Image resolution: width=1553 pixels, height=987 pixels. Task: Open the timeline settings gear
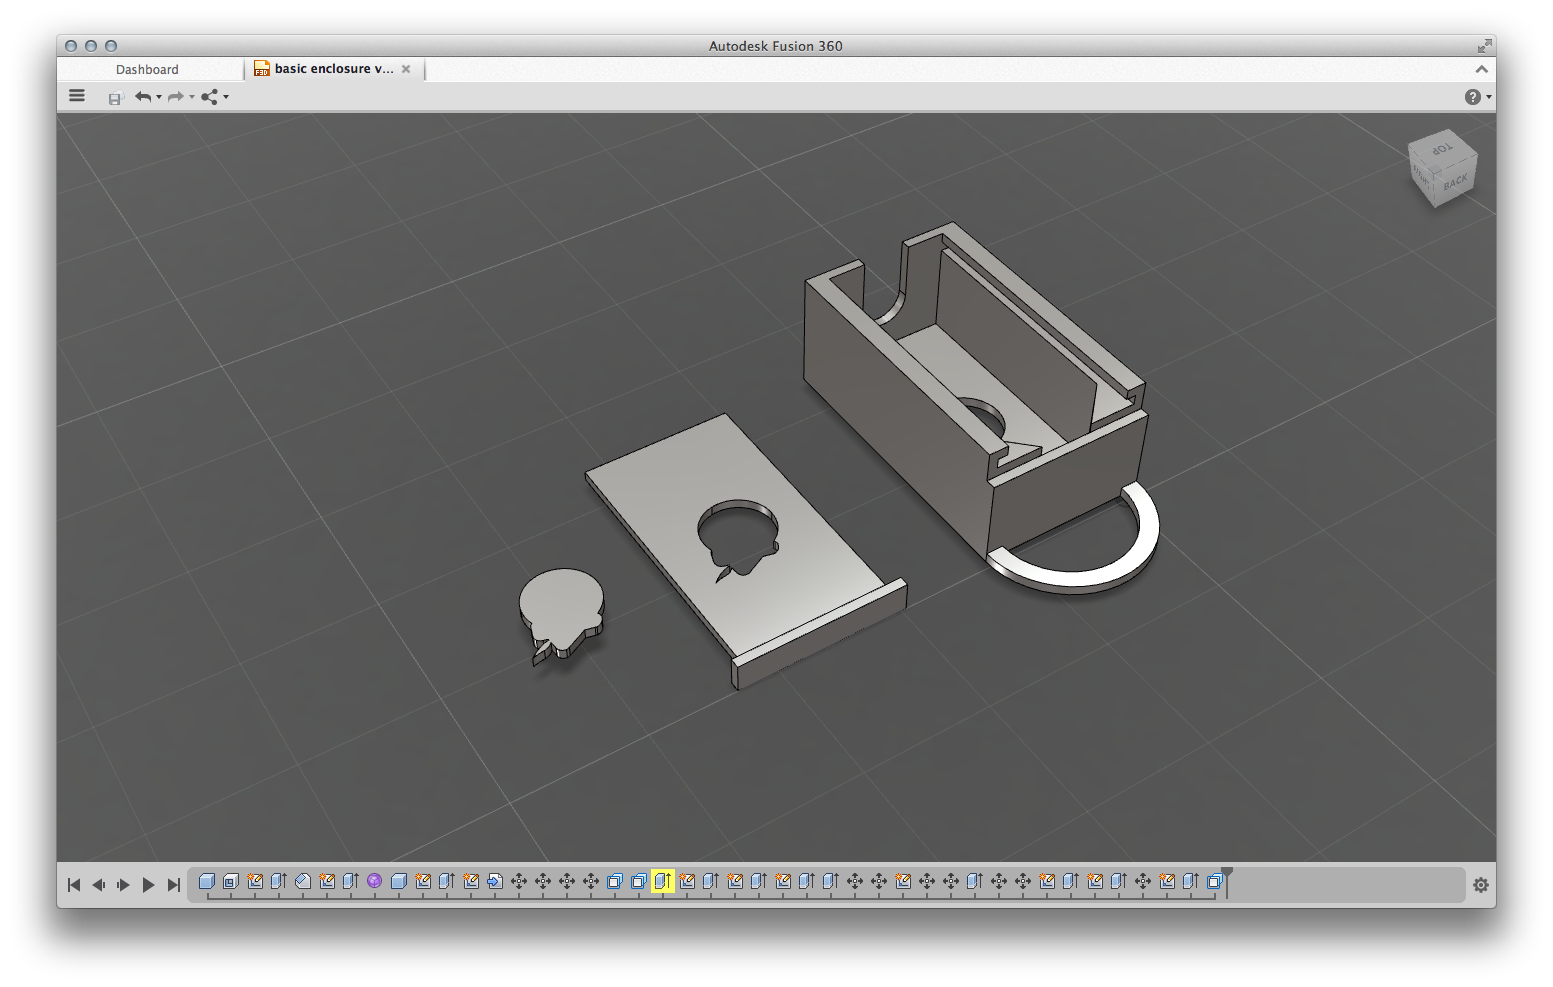(1481, 885)
